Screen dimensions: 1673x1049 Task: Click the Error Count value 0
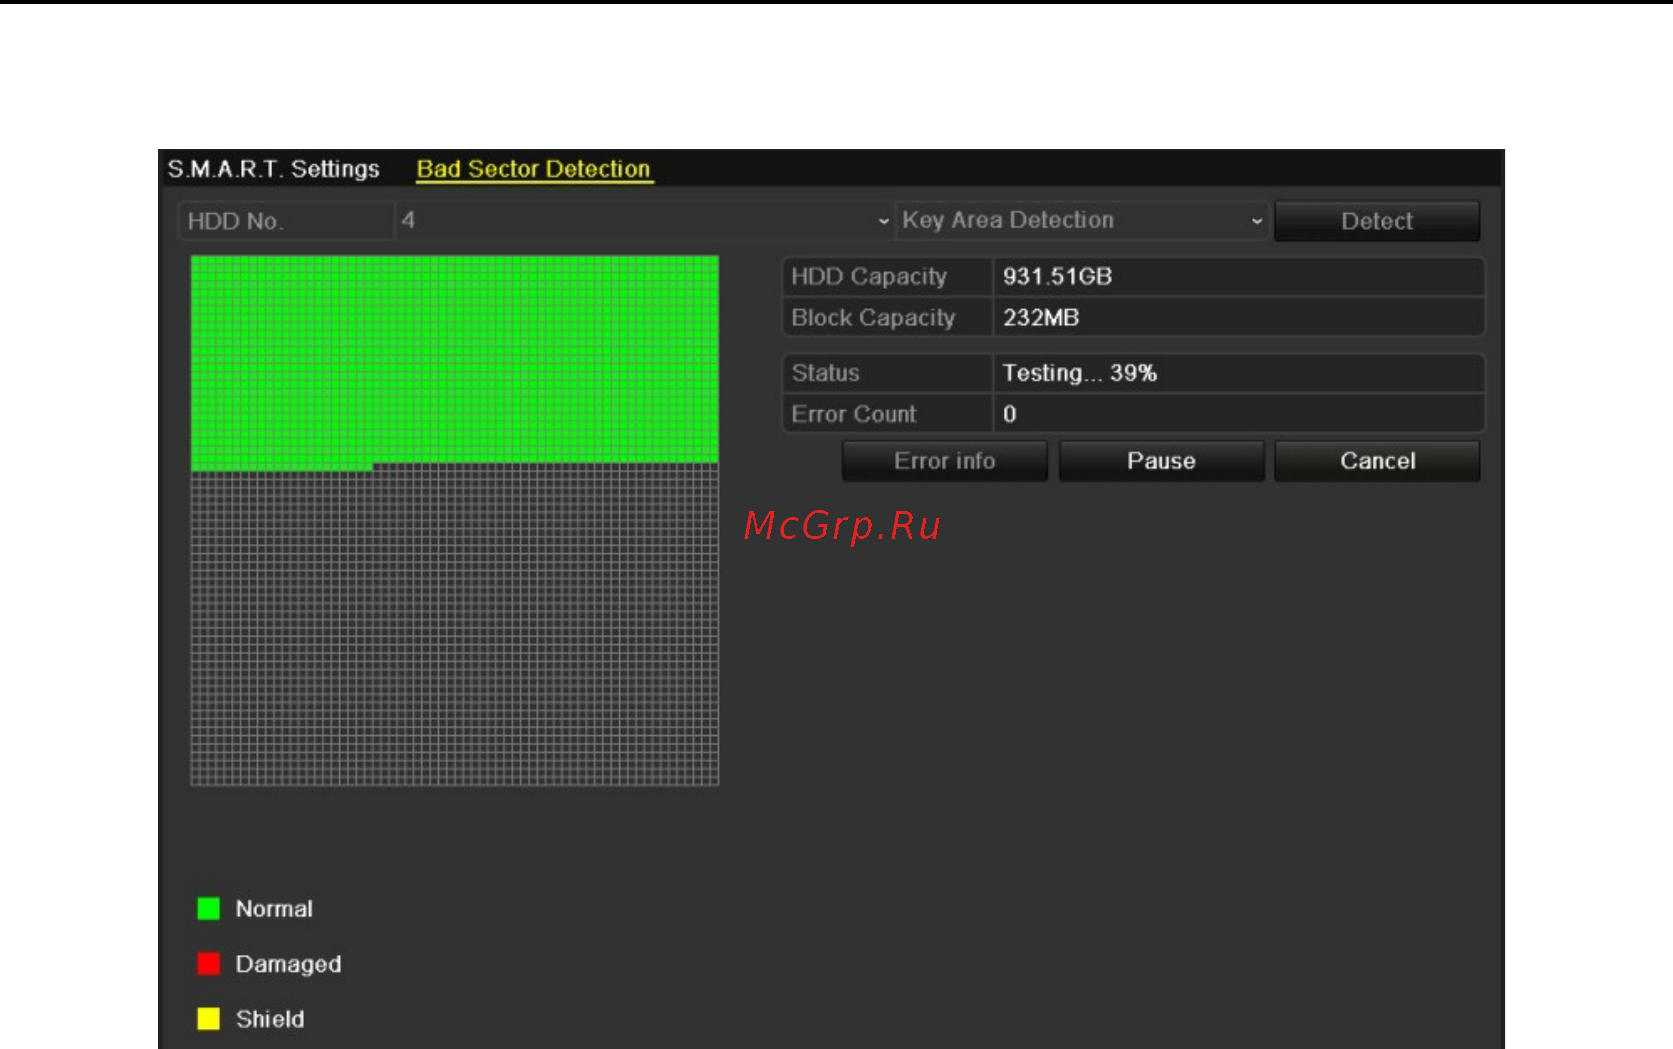[1009, 414]
